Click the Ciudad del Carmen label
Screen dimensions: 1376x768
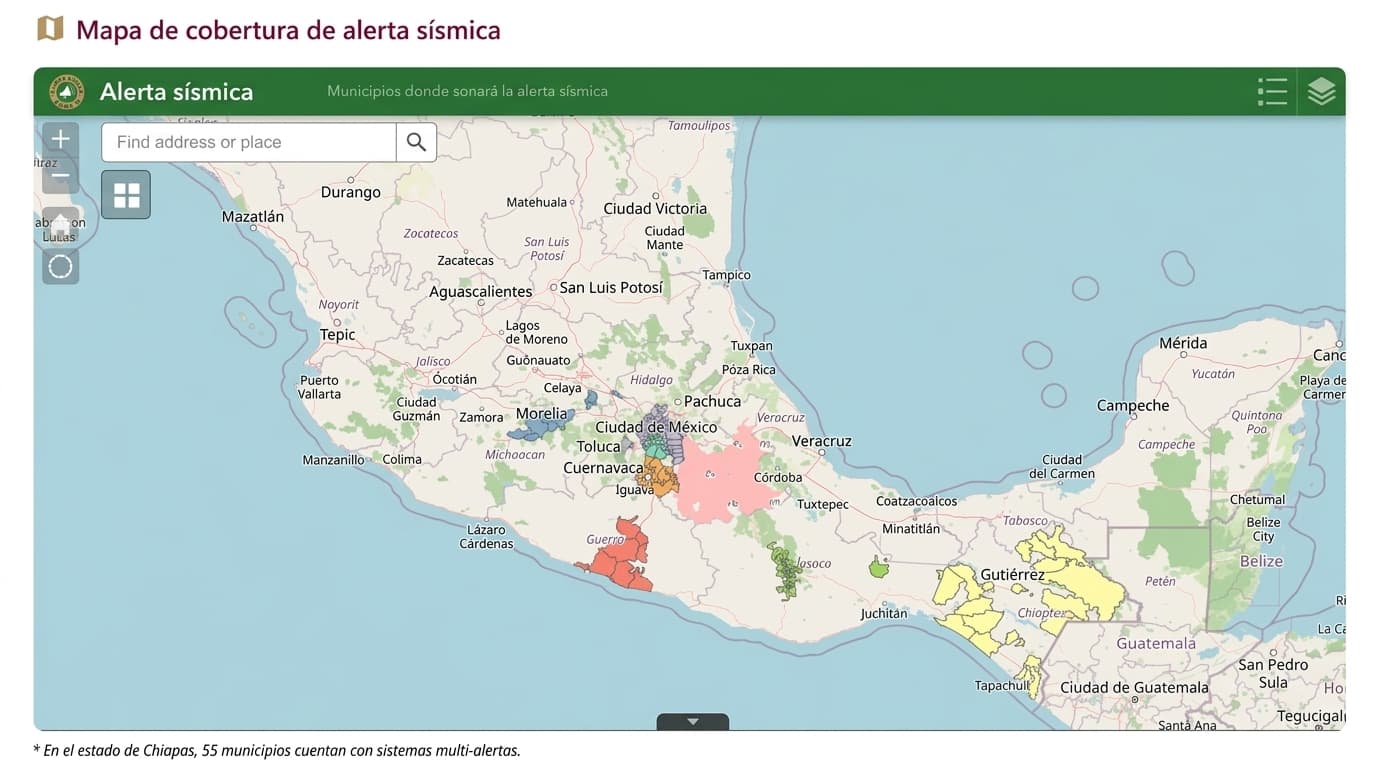(x=1062, y=467)
